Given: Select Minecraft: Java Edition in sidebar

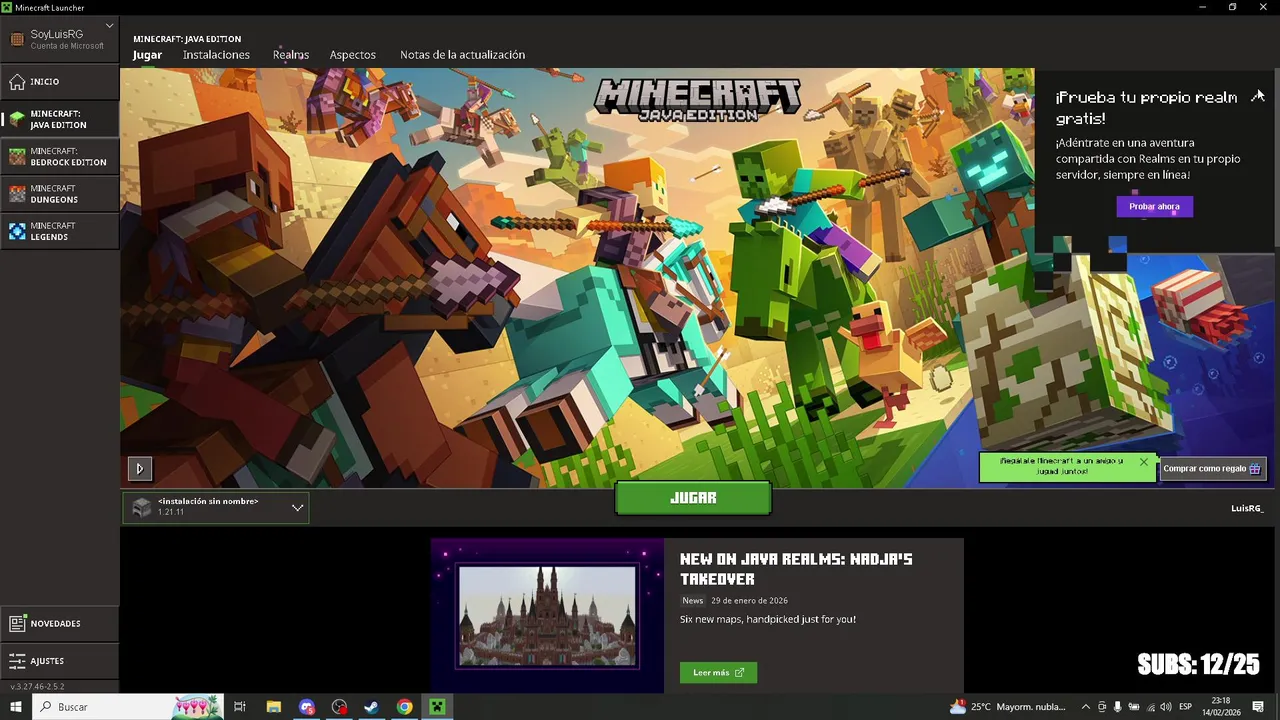Looking at the screenshot, I should (59, 119).
